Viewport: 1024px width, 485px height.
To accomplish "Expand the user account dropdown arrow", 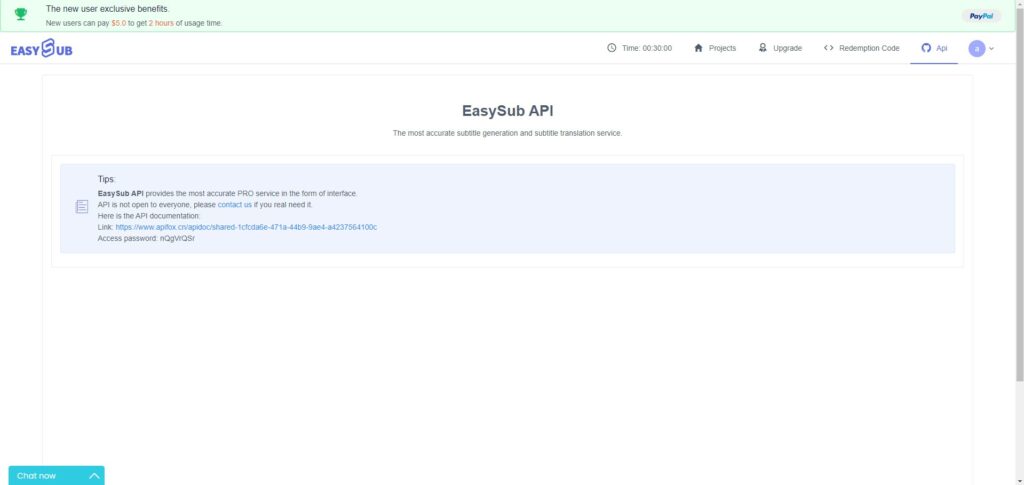I will point(991,48).
